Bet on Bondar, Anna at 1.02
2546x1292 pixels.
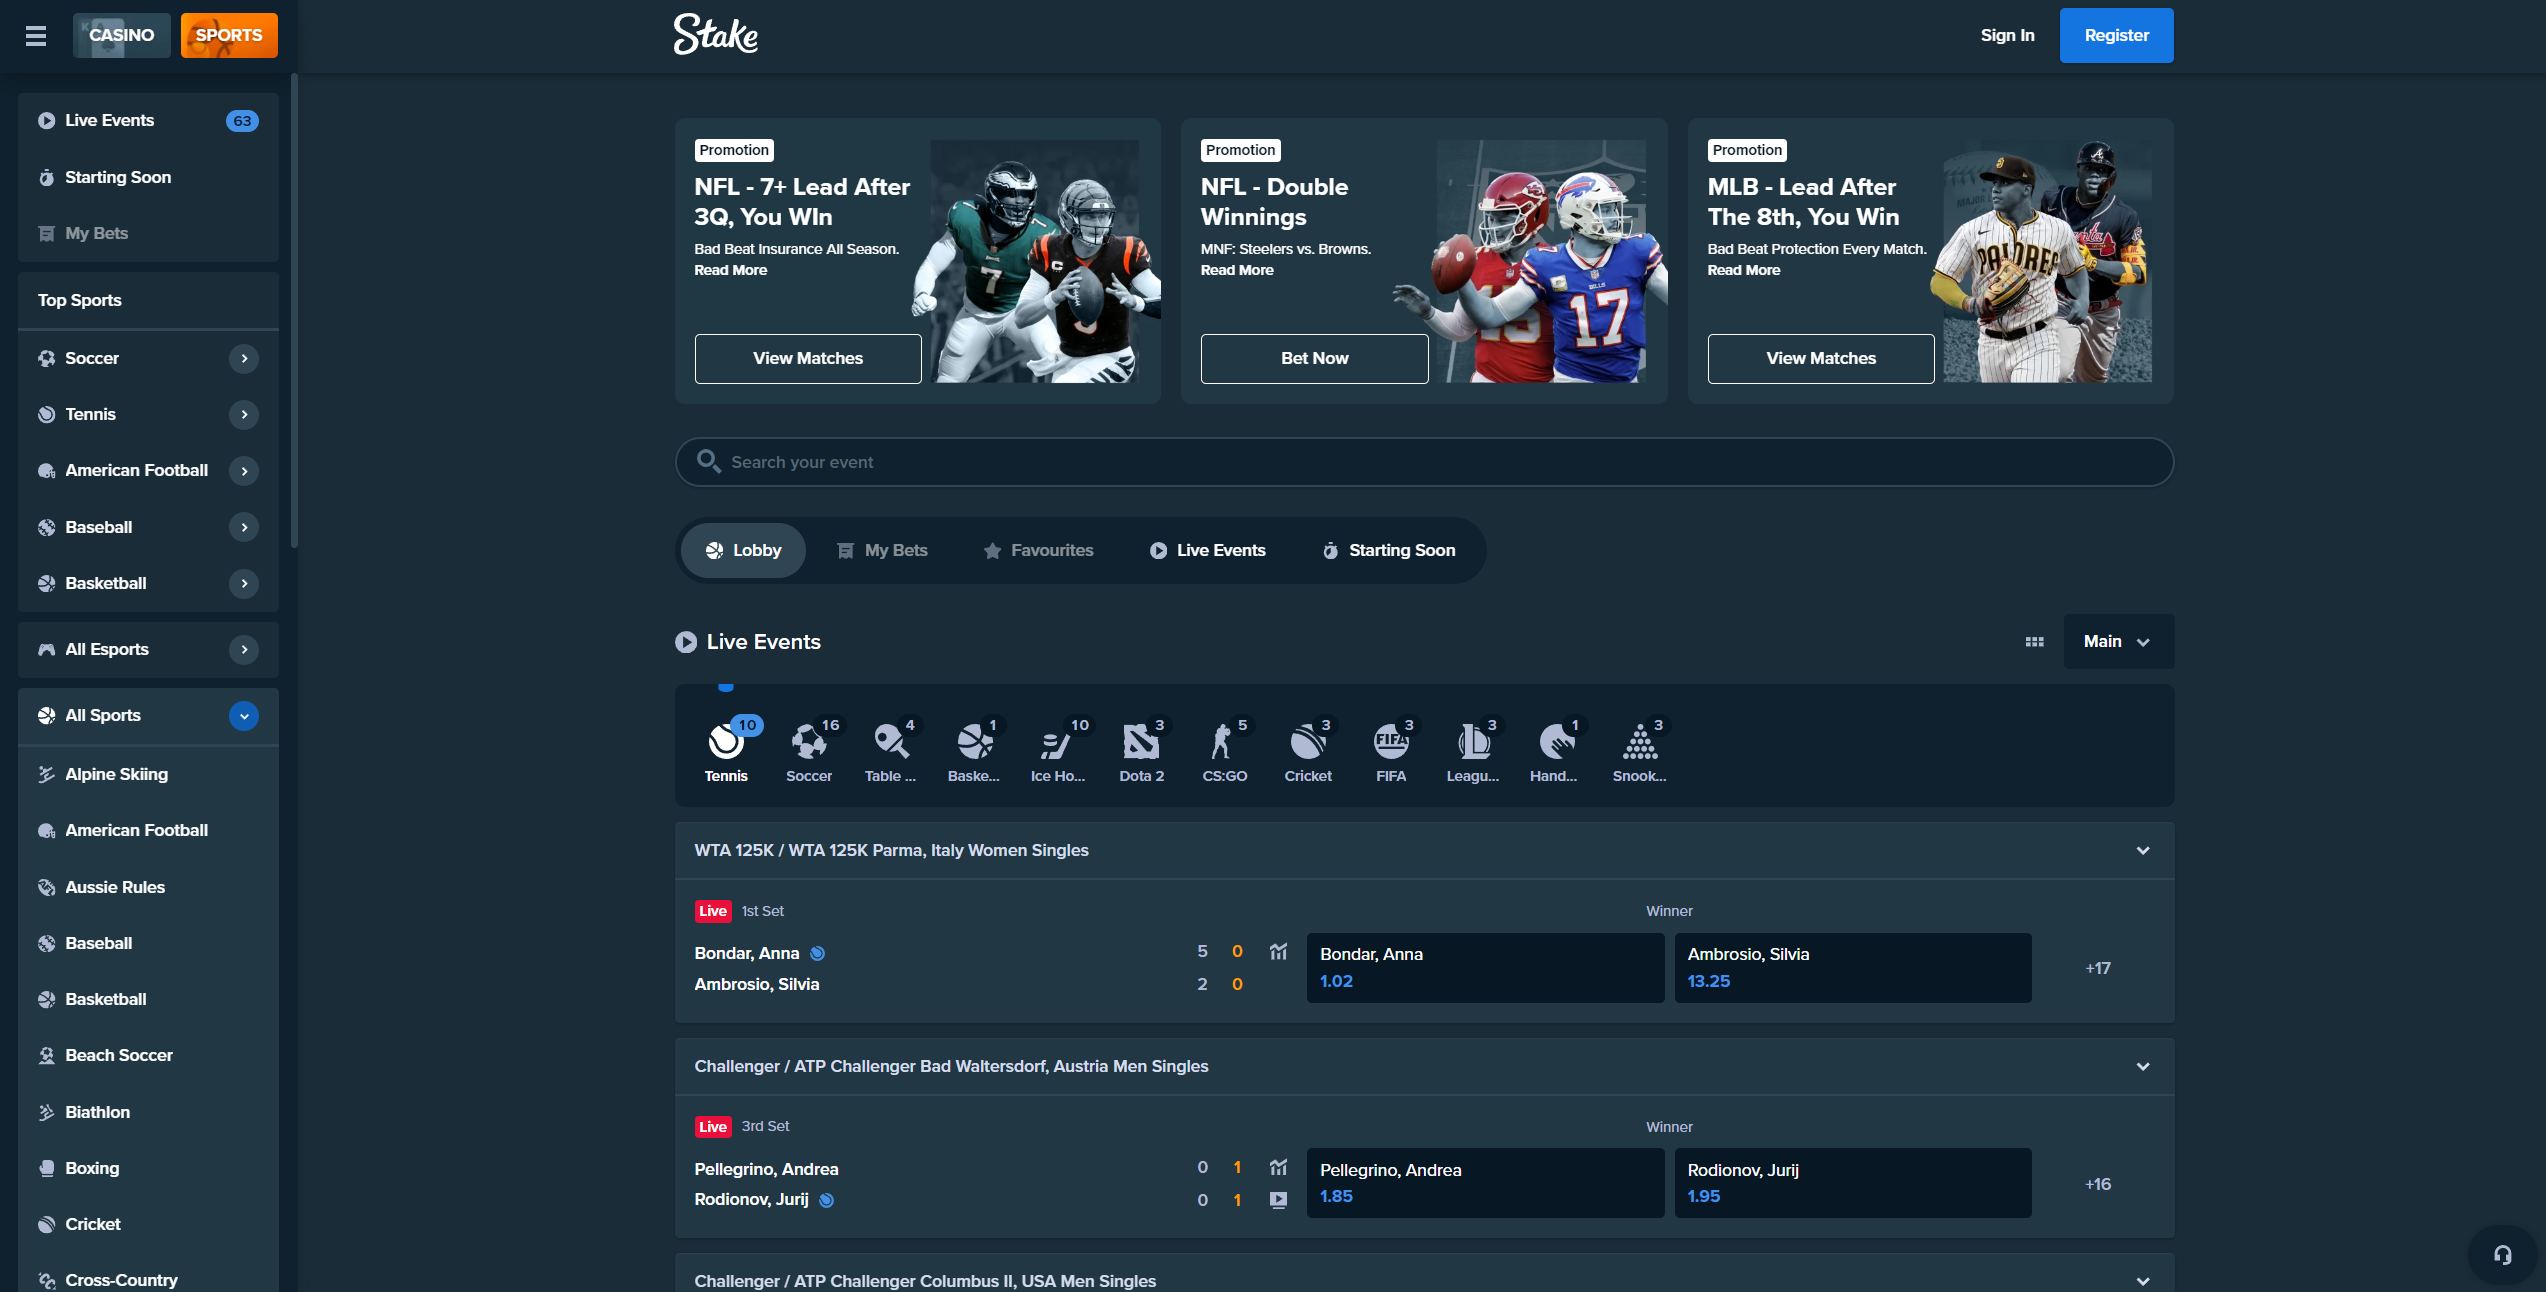(x=1485, y=968)
